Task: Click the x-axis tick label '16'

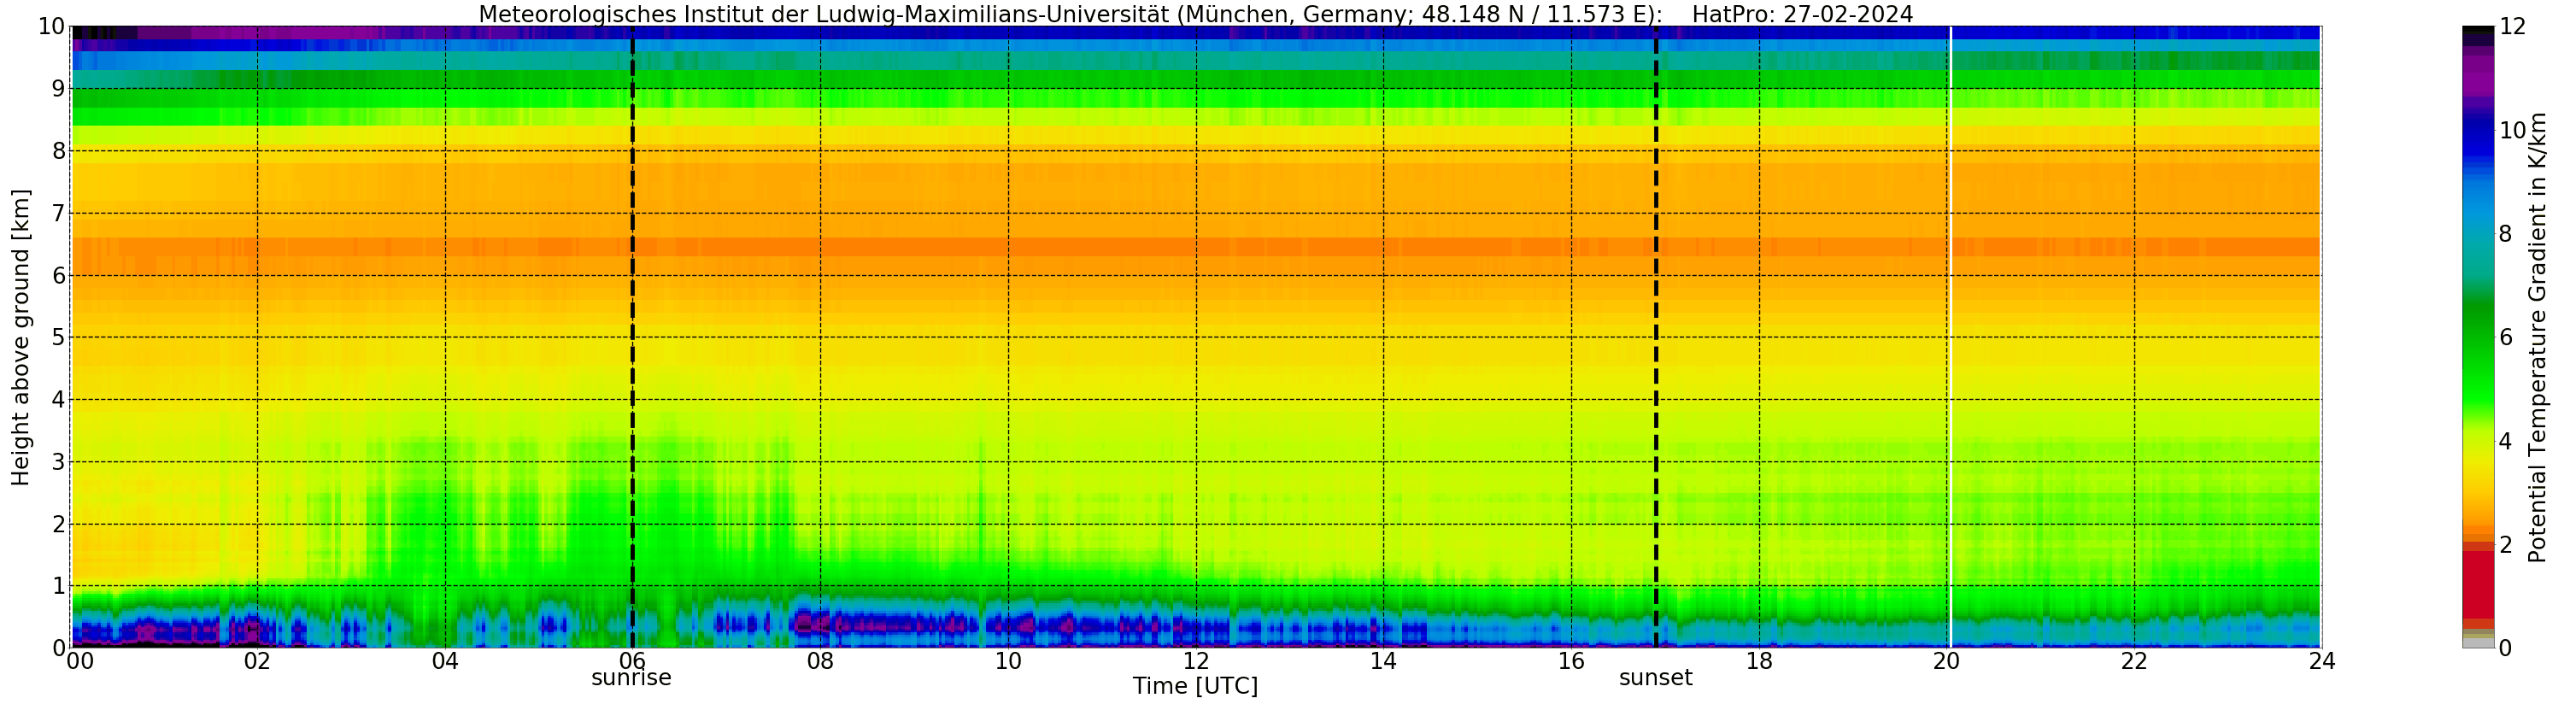Action: click(x=1571, y=661)
